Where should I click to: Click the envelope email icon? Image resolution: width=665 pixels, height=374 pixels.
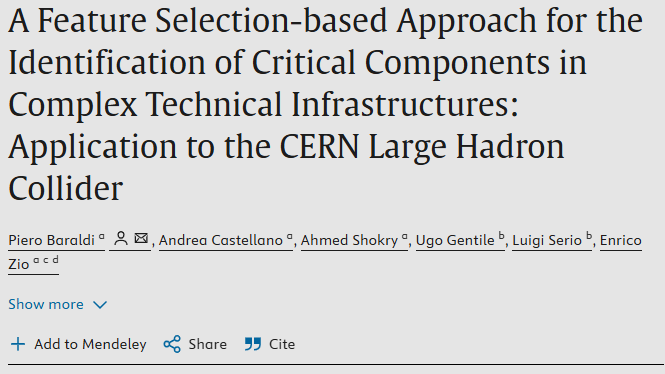click(141, 238)
